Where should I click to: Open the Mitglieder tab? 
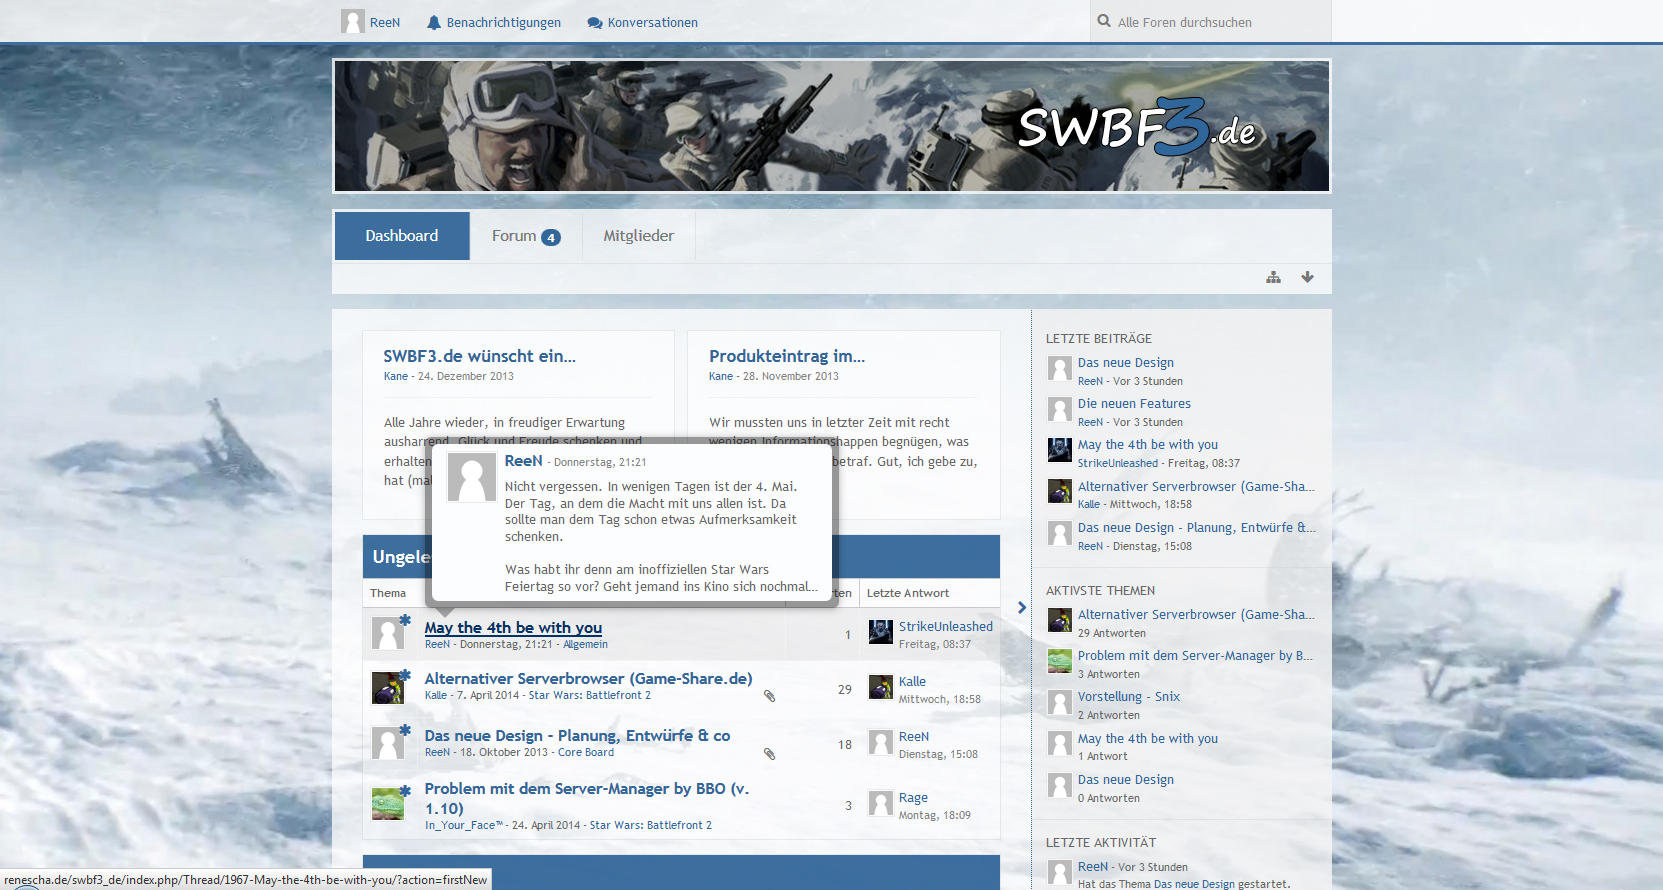(638, 236)
